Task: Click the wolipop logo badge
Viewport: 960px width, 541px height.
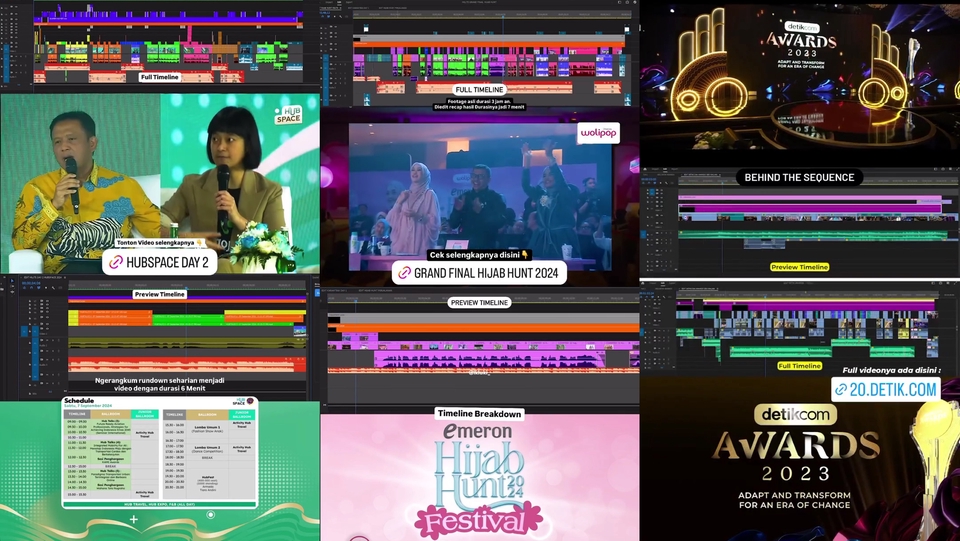Action: point(599,133)
